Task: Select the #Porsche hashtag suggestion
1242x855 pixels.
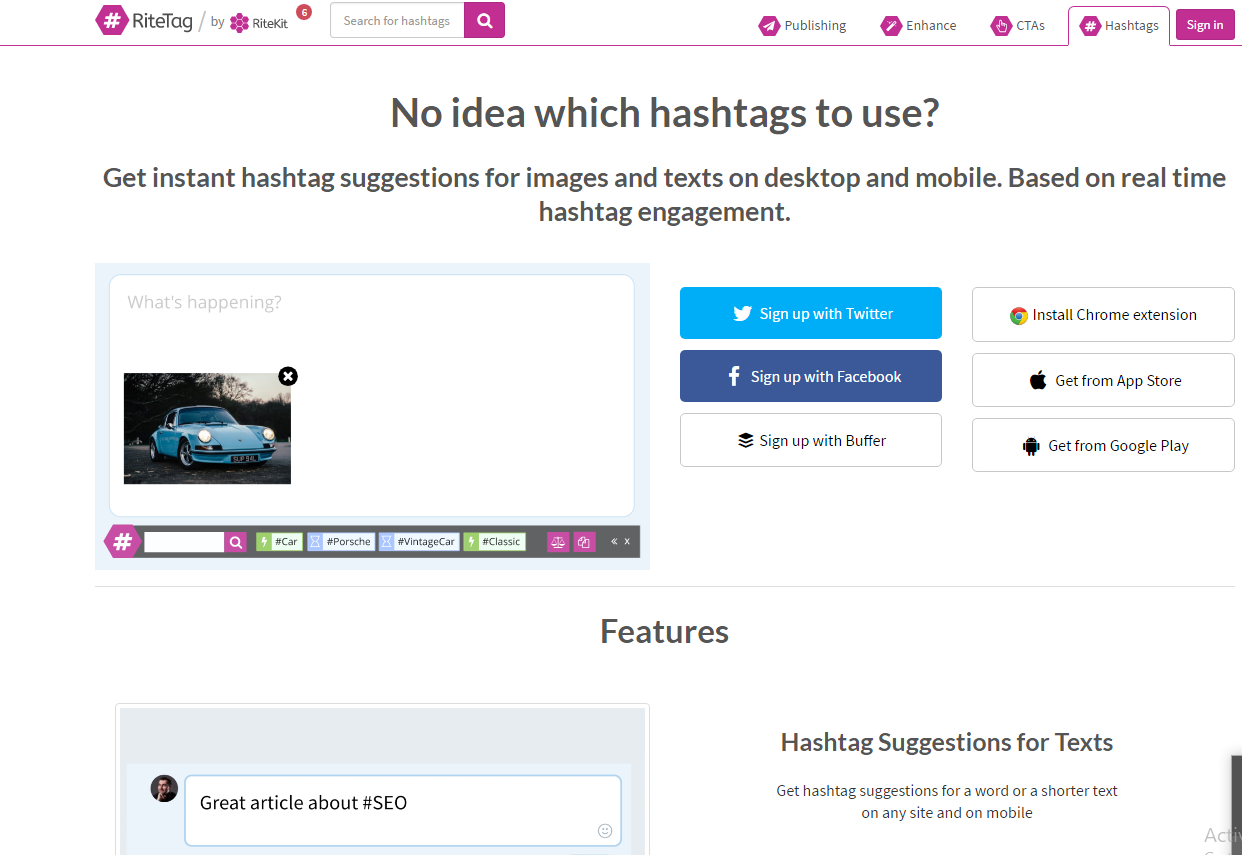Action: coord(340,542)
